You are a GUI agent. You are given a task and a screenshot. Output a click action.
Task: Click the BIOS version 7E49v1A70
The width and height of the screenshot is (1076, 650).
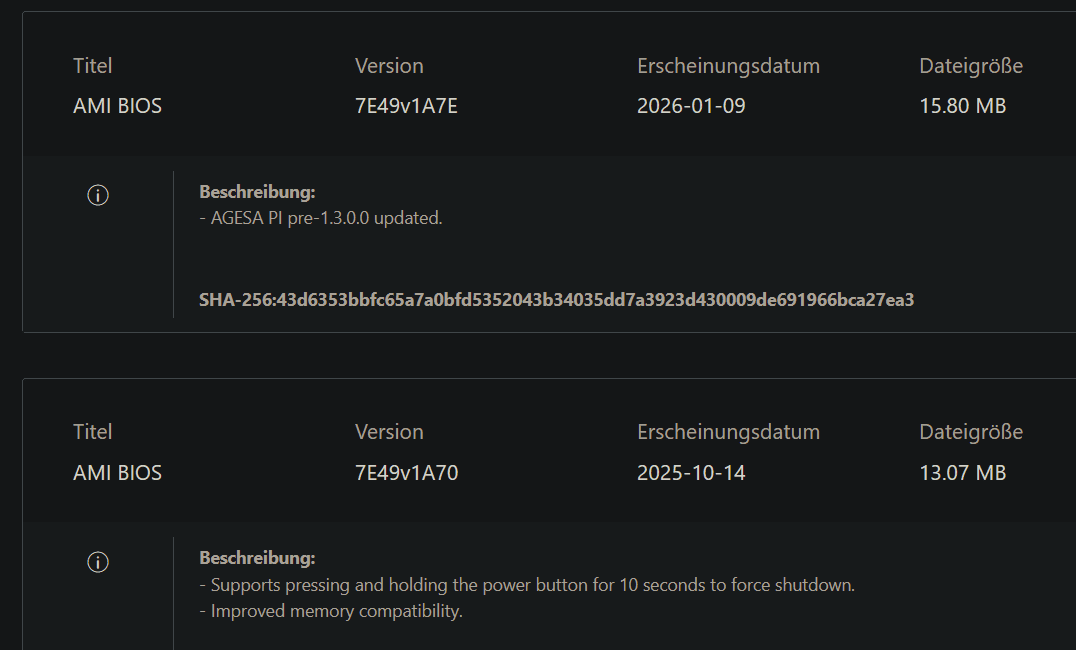(x=406, y=472)
